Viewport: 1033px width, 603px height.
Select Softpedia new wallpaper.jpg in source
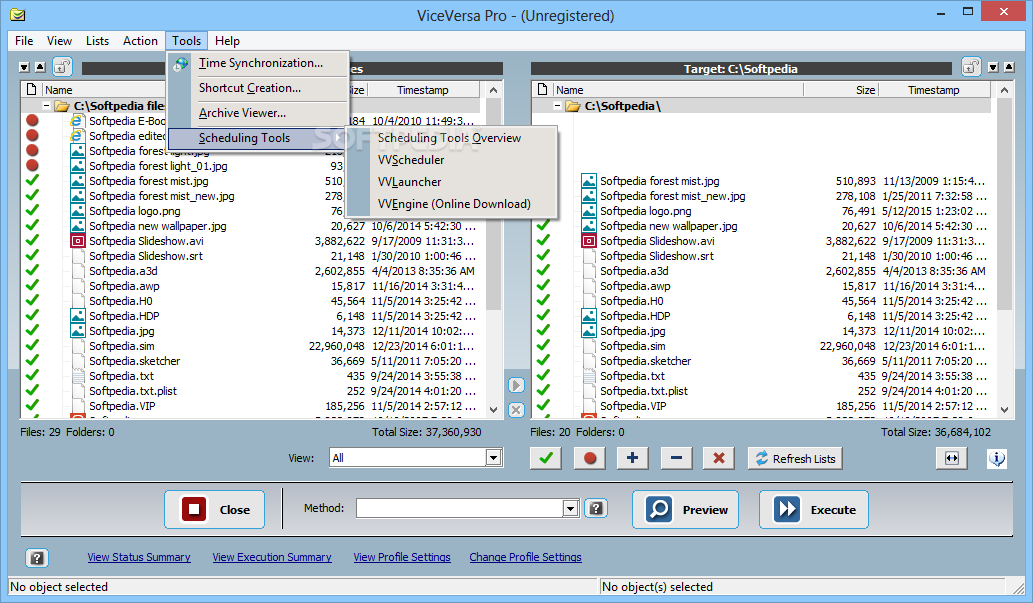[x=157, y=226]
